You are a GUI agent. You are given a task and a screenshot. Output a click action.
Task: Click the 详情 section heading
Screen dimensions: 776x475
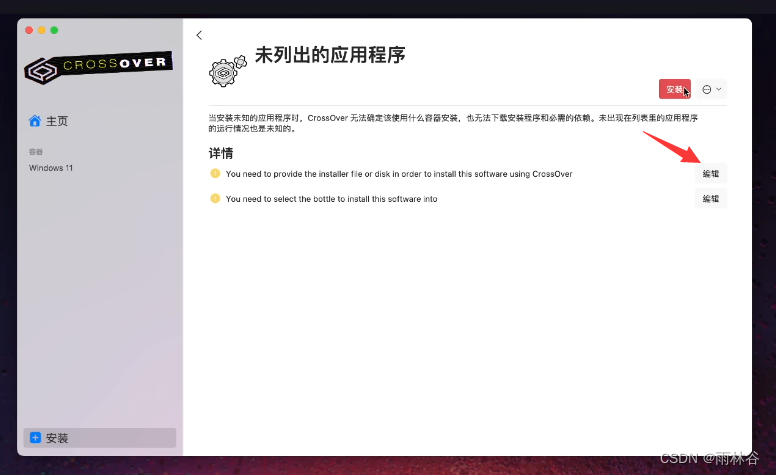[x=221, y=153]
